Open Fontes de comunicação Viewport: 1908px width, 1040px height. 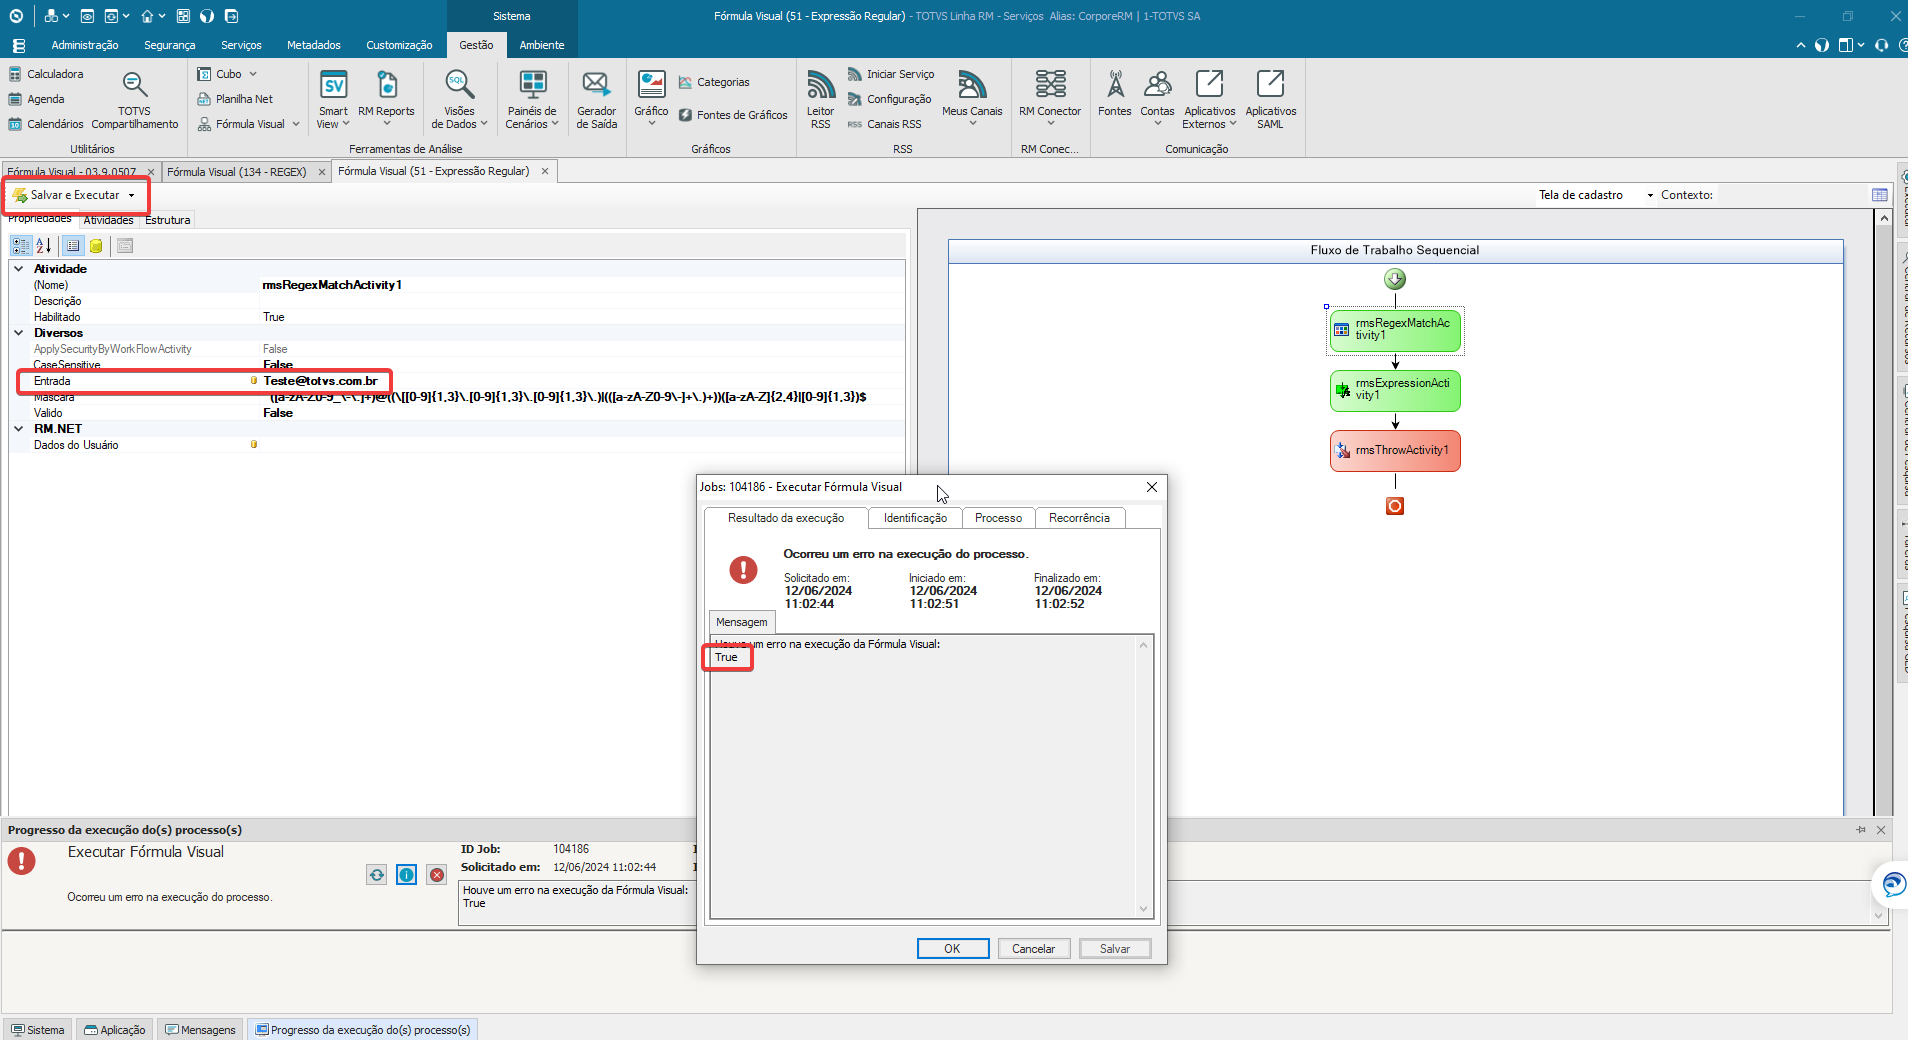1114,94
